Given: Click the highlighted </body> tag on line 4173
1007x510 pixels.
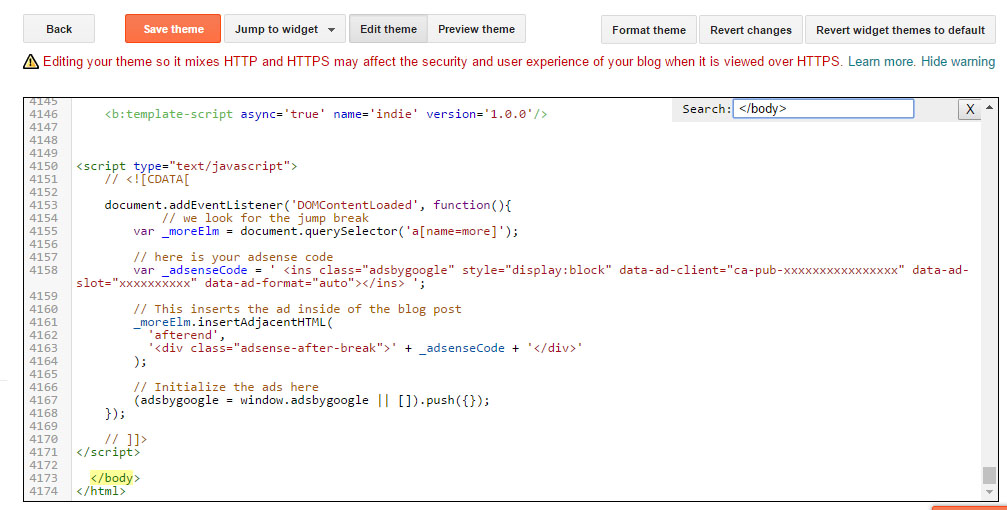Looking at the screenshot, I should pos(115,478).
